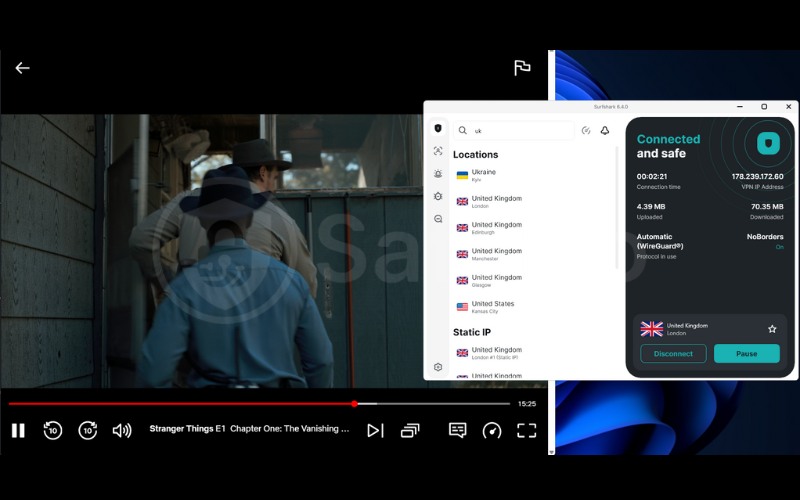The height and width of the screenshot is (500, 800).
Task: Click the Automatic (WireGuard) protocol label
Action: (660, 241)
